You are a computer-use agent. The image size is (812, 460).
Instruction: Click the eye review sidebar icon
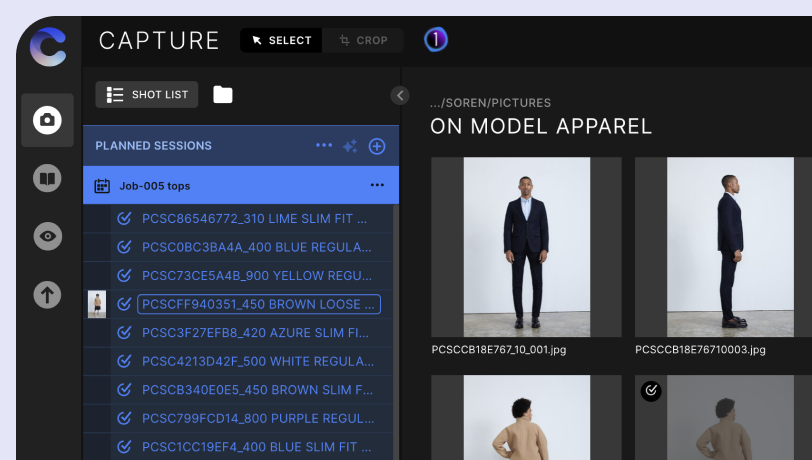coord(47,237)
